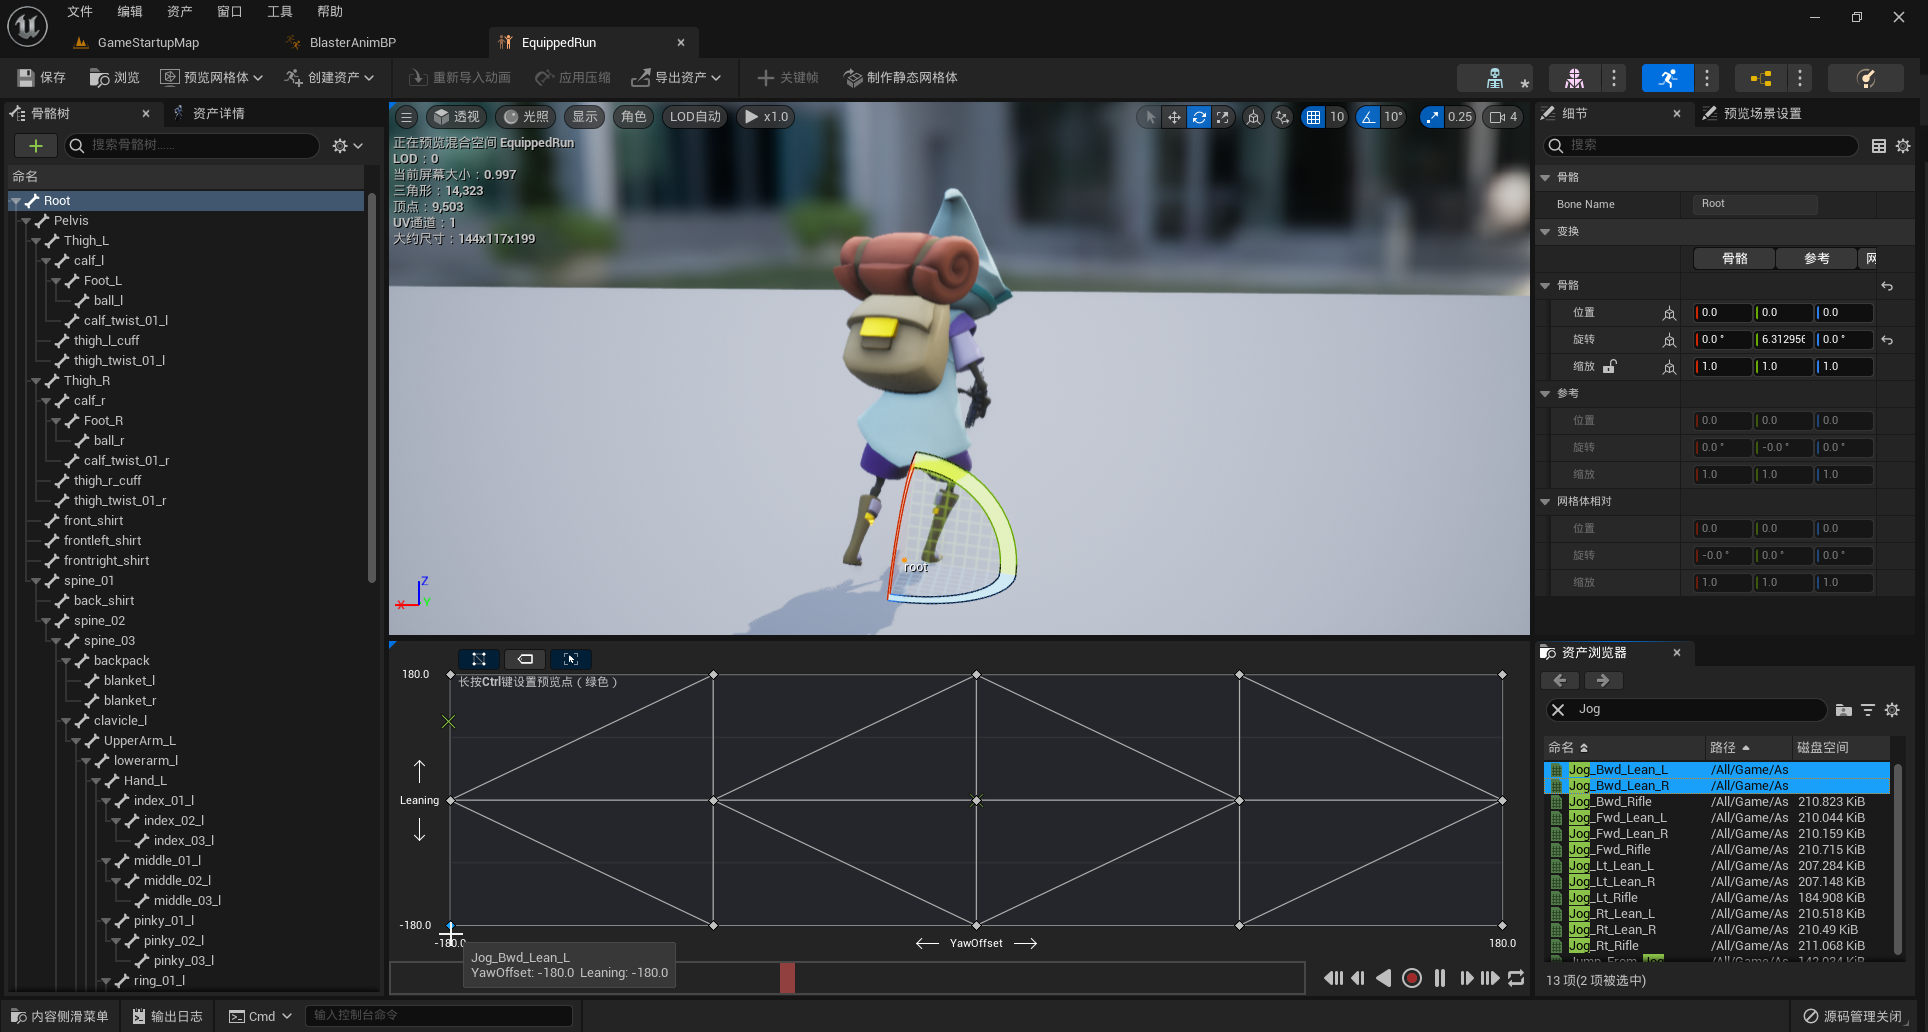Switch to the Animation editor mode
This screenshot has height=1032, width=1928.
point(1667,78)
